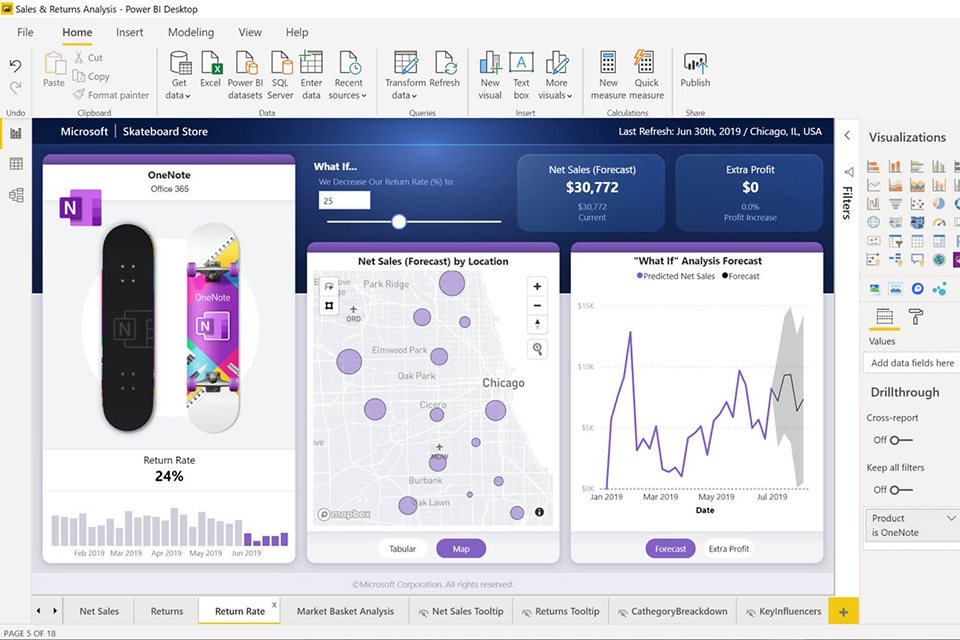
Task: Switch the location visual to Tabular view
Action: click(403, 548)
